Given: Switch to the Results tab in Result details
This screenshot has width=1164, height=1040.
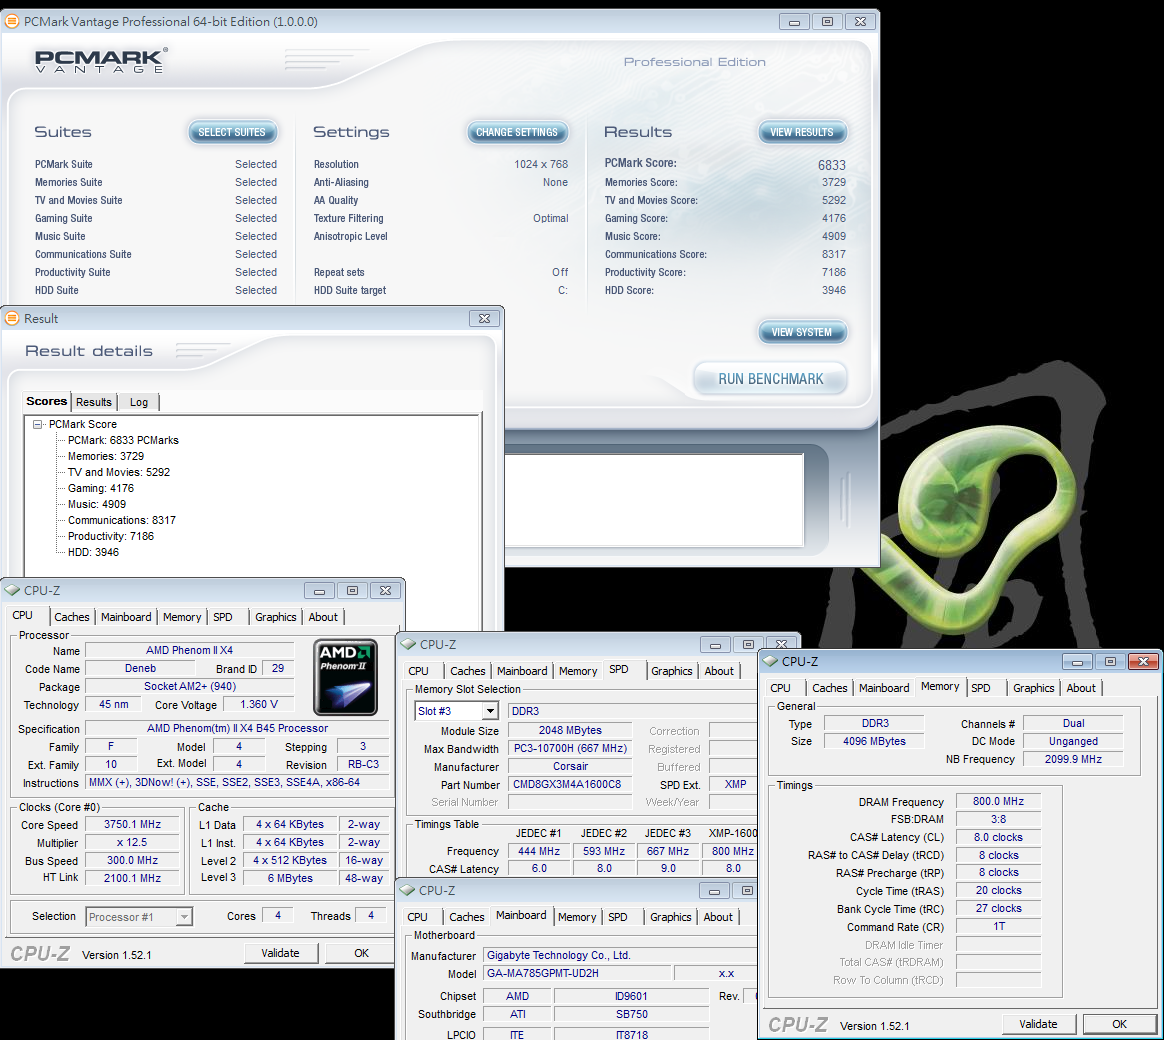Looking at the screenshot, I should pyautogui.click(x=94, y=402).
